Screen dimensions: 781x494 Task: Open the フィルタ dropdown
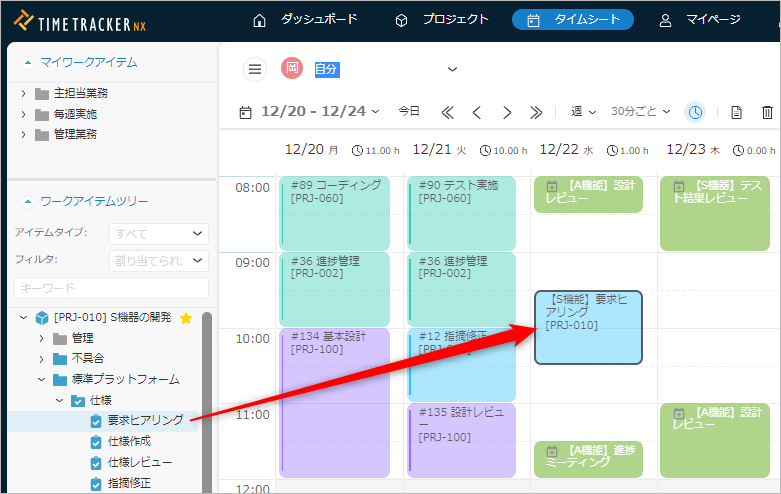coord(159,261)
